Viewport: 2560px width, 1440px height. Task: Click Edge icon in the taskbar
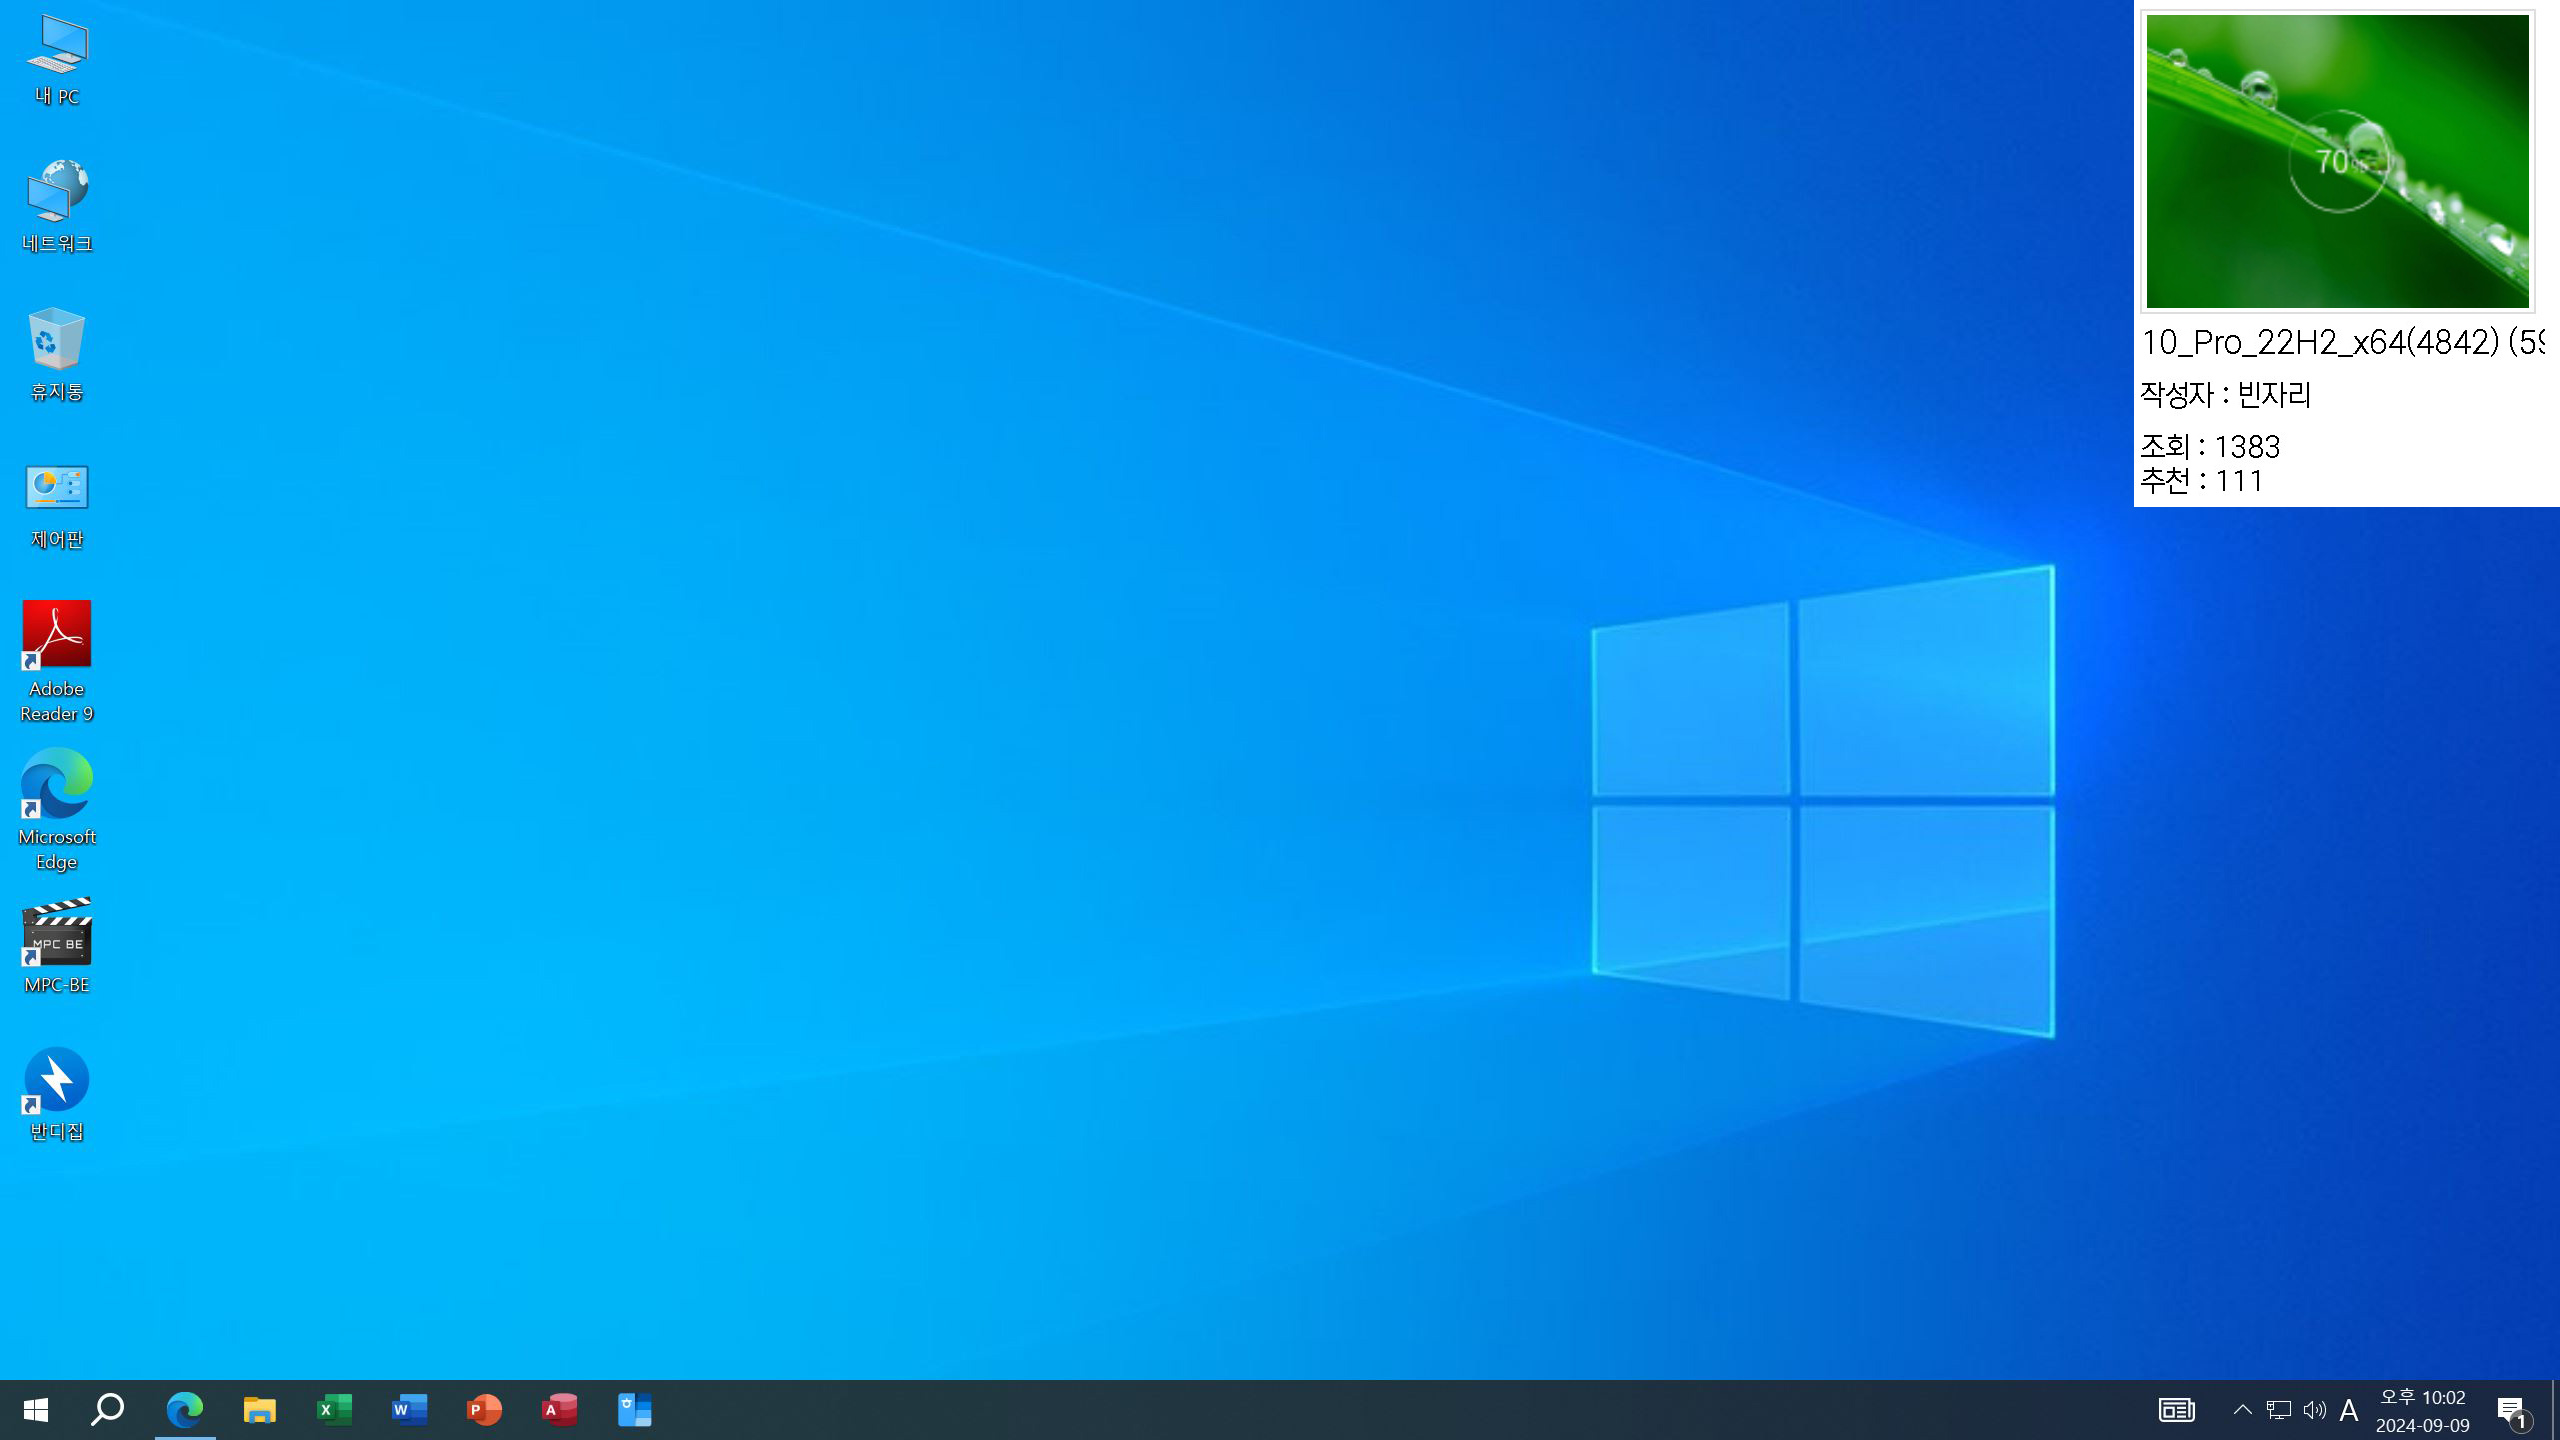click(x=185, y=1410)
